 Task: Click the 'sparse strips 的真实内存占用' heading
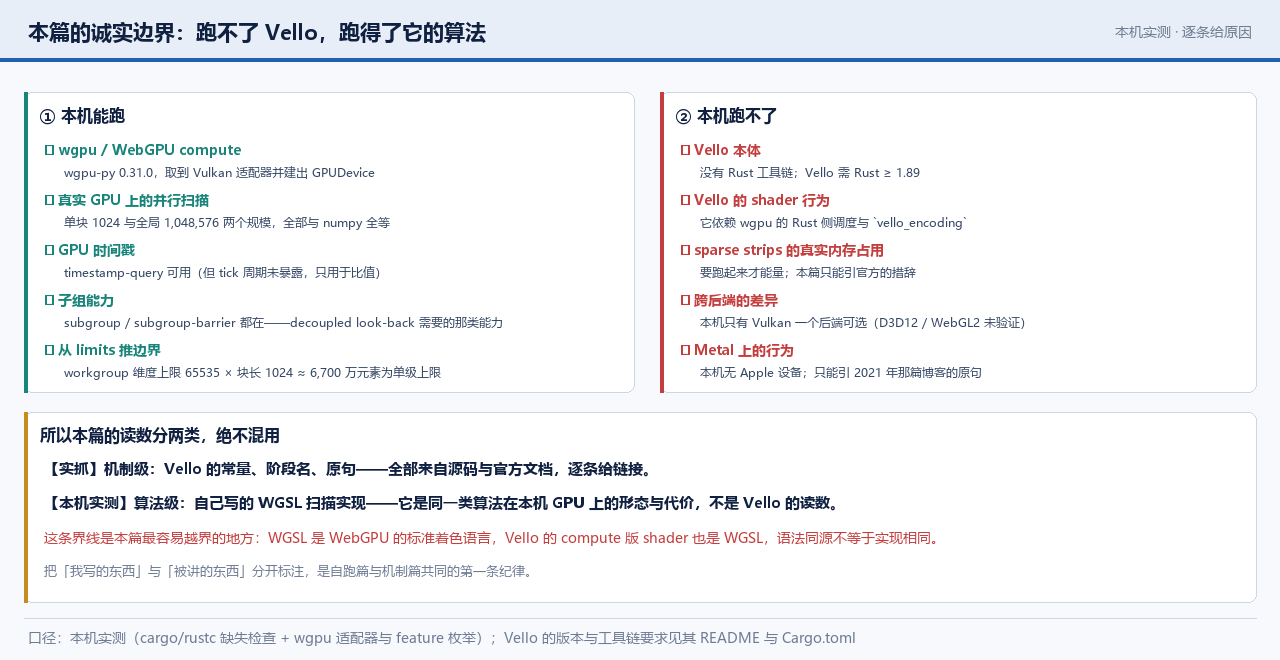[x=789, y=250]
